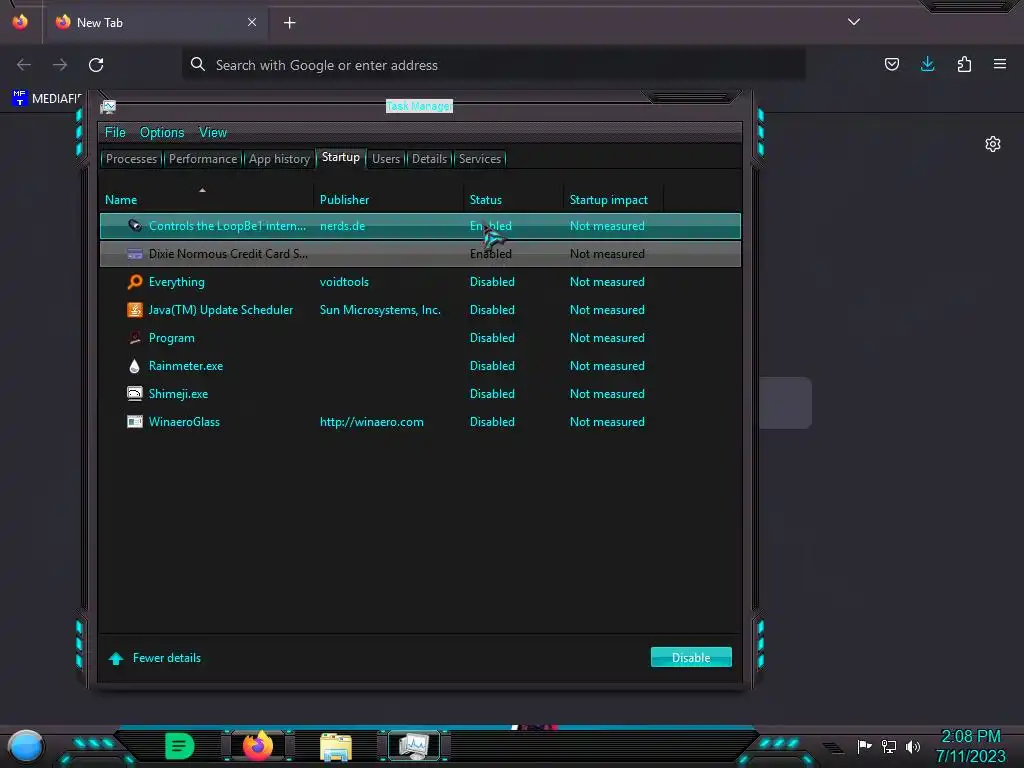
Task: Click the Program entry icon
Action: [135, 338]
